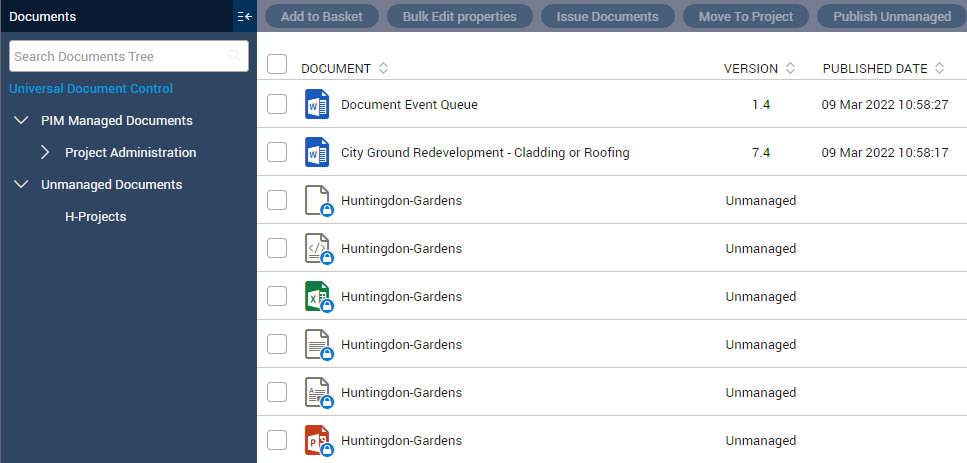Image resolution: width=967 pixels, height=463 pixels.
Task: Sort by the VERSION column arrows
Action: click(790, 68)
